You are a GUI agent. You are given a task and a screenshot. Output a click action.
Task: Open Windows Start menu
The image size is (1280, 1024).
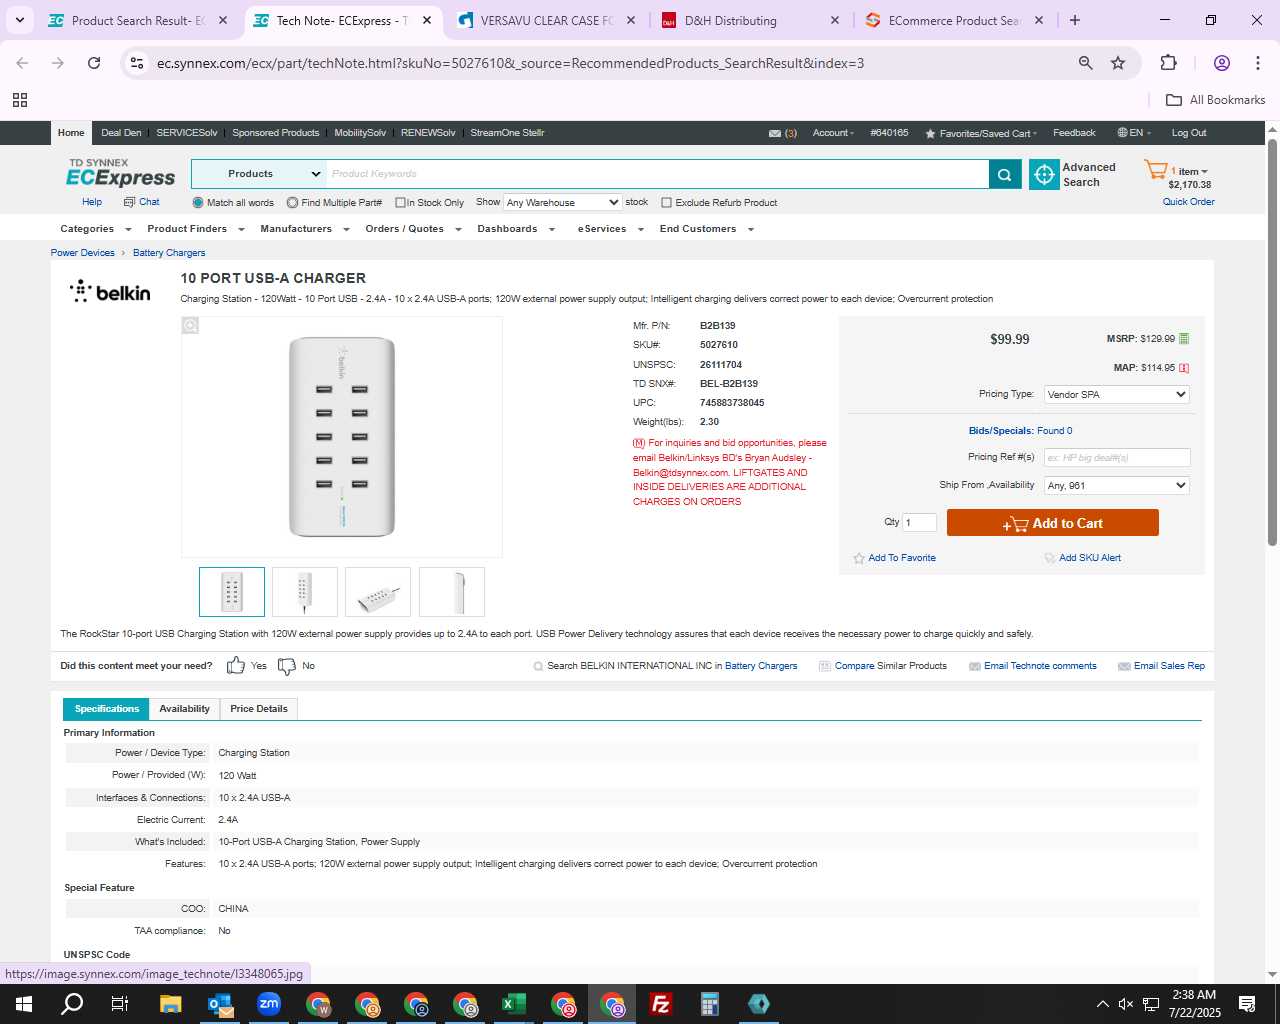(x=24, y=1004)
